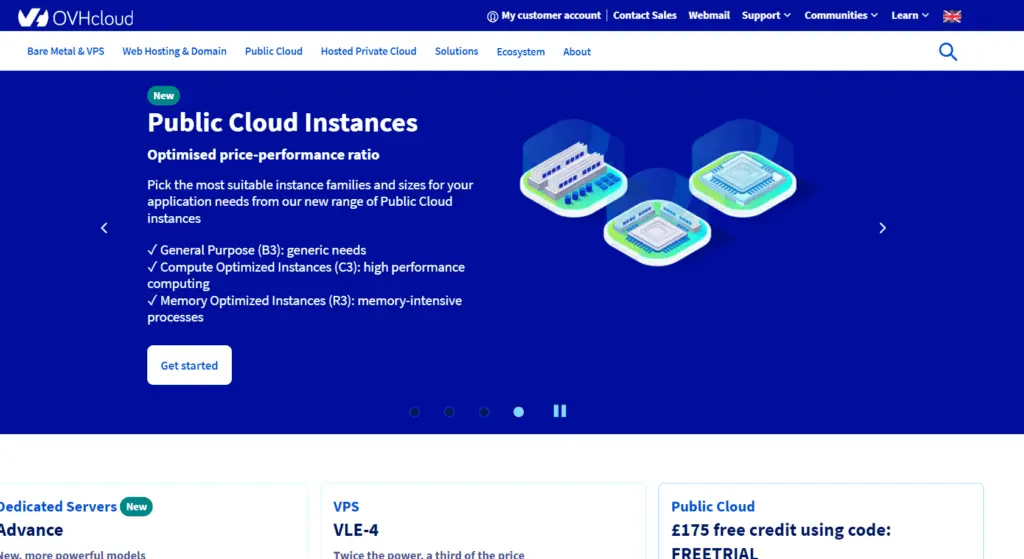Viewport: 1024px width, 559px height.
Task: Open Hosted Private Cloud menu
Action: coord(368,51)
